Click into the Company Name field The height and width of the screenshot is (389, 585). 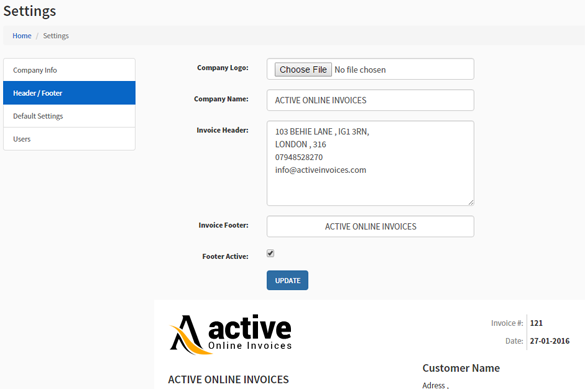click(x=370, y=100)
